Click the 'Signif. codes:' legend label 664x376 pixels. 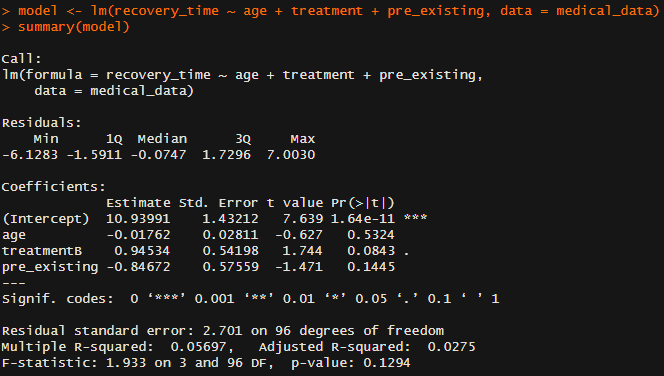coord(58,299)
